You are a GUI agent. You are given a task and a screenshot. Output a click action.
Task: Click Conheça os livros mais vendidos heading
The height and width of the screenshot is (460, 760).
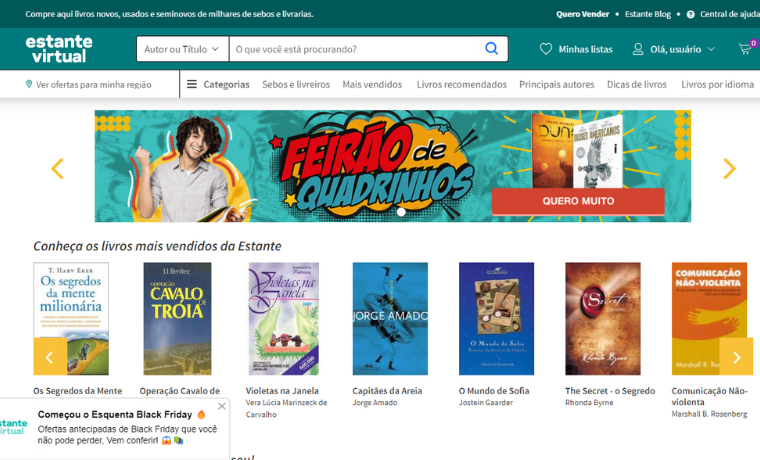157,246
